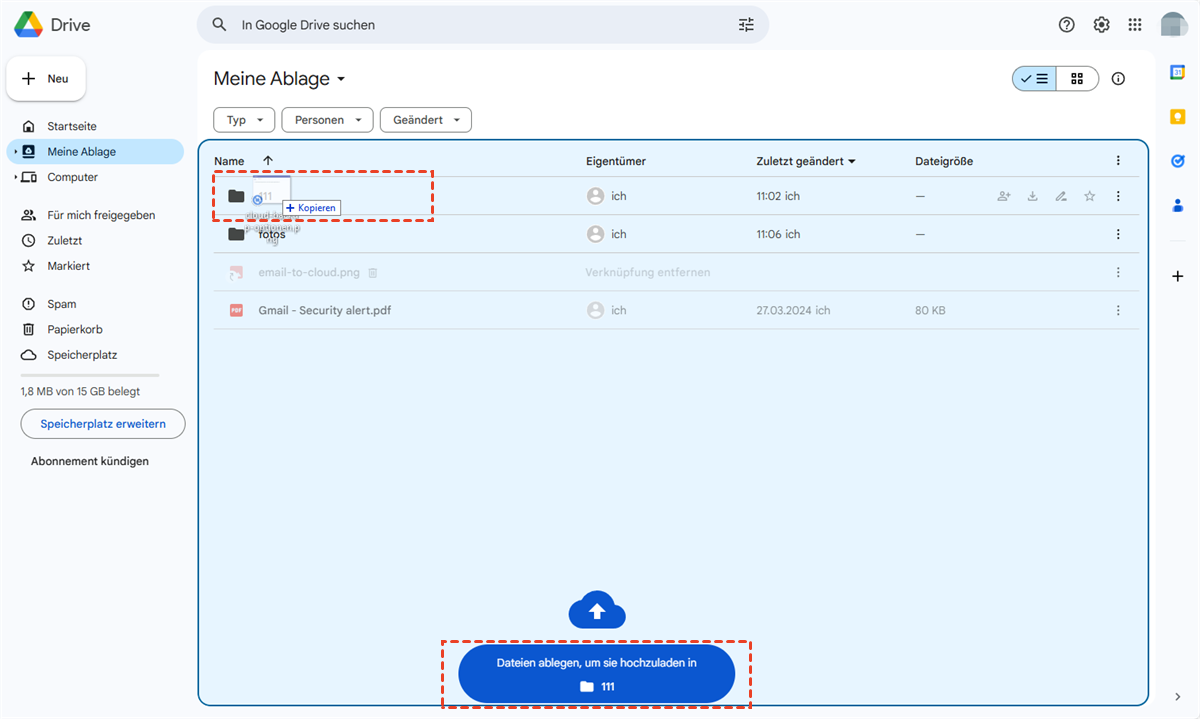Open the help and support icon

click(1066, 25)
